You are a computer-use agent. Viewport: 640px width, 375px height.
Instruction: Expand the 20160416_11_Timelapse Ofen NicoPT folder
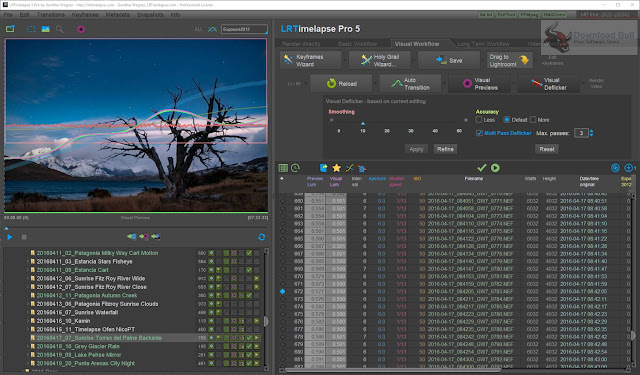click(x=28, y=329)
